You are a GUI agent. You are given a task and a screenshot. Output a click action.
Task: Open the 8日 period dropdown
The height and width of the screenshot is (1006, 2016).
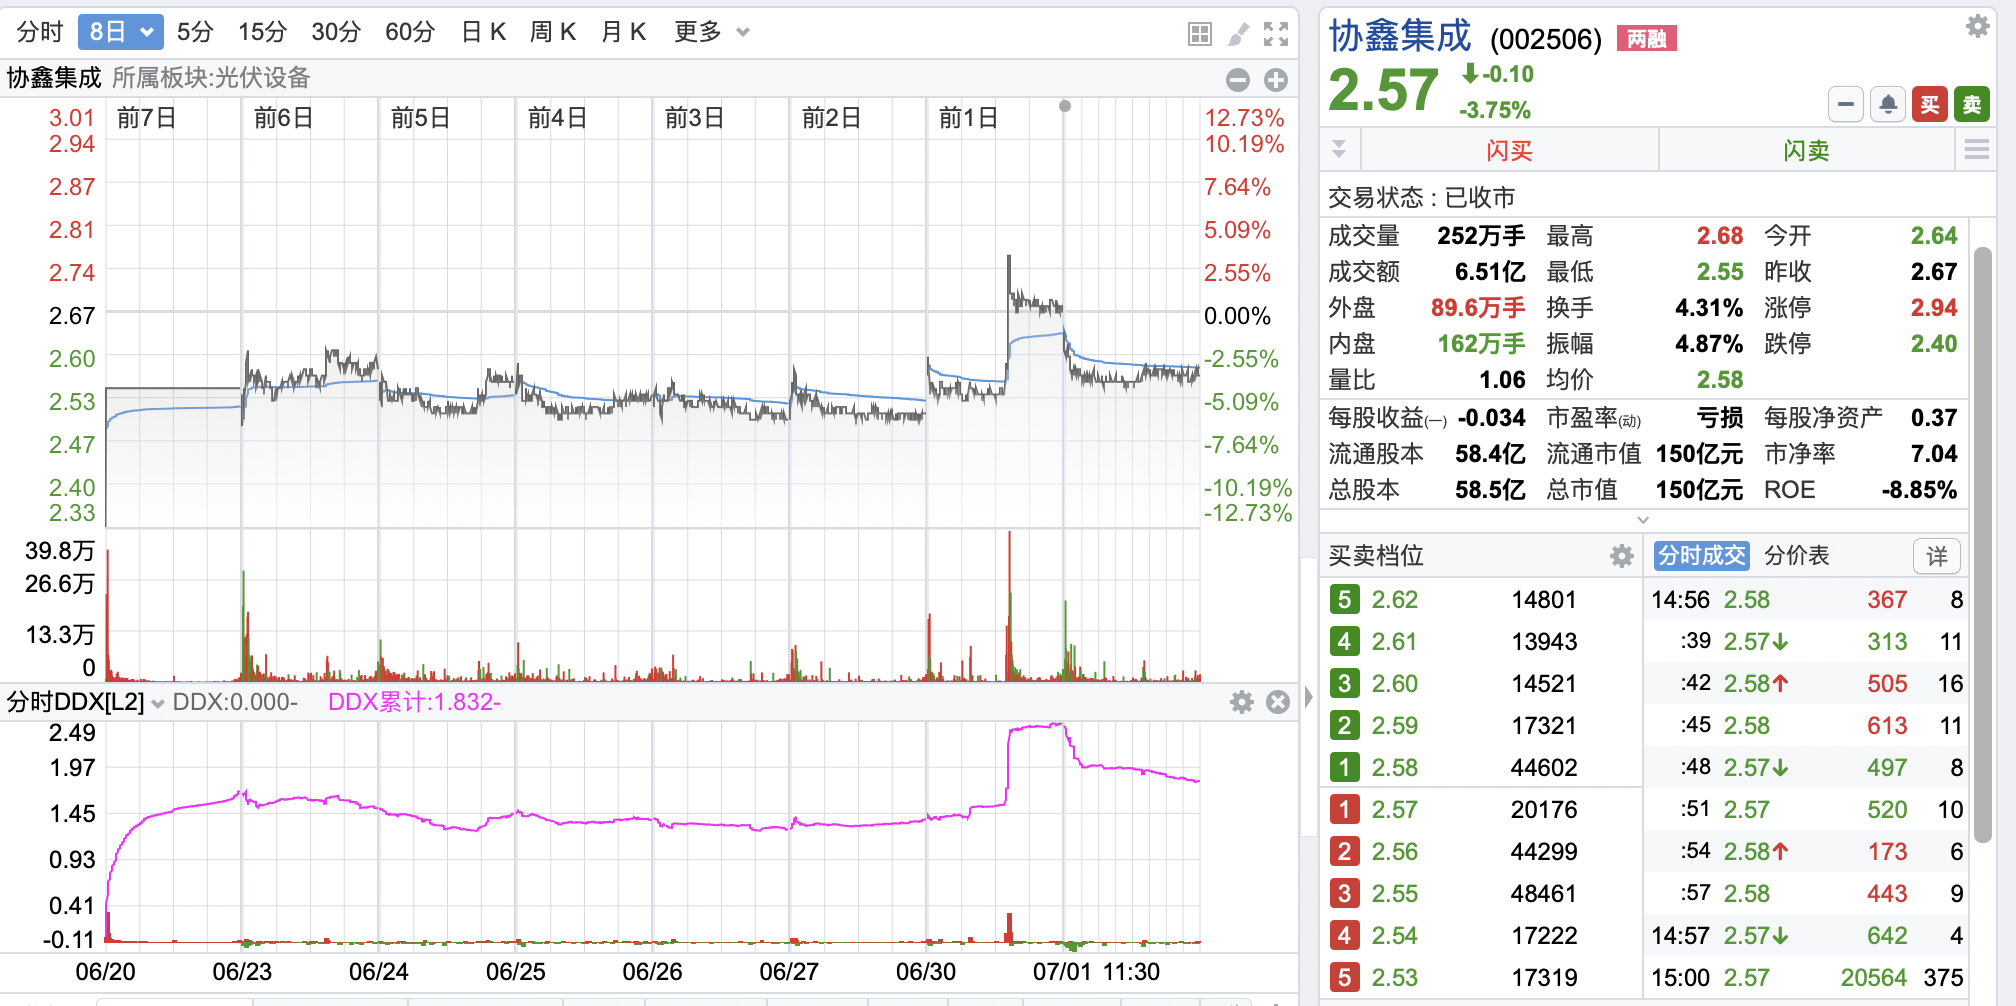tap(120, 32)
